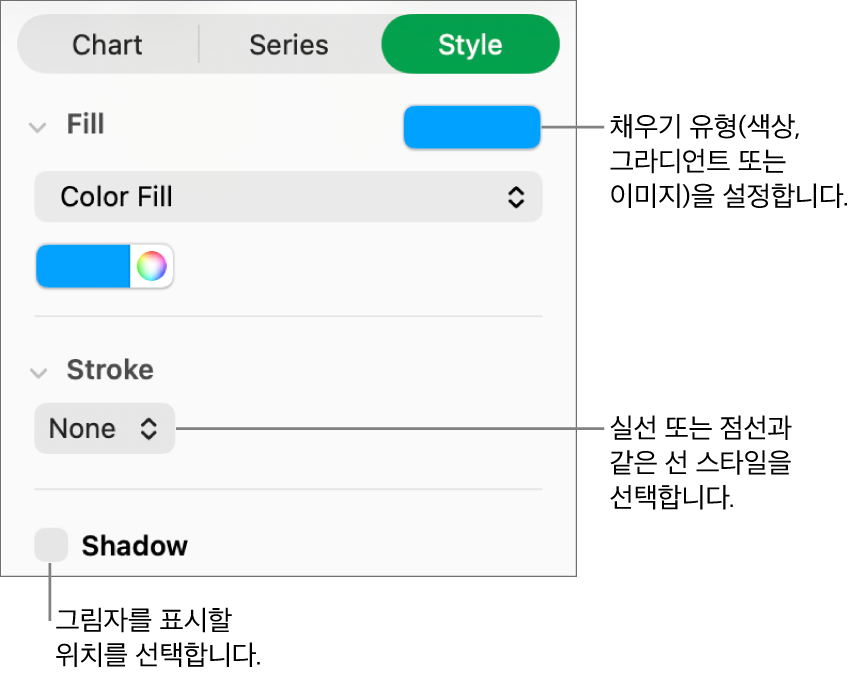Click the Stroke popup up-down arrows
The width and height of the screenshot is (860, 673).
[x=148, y=429]
